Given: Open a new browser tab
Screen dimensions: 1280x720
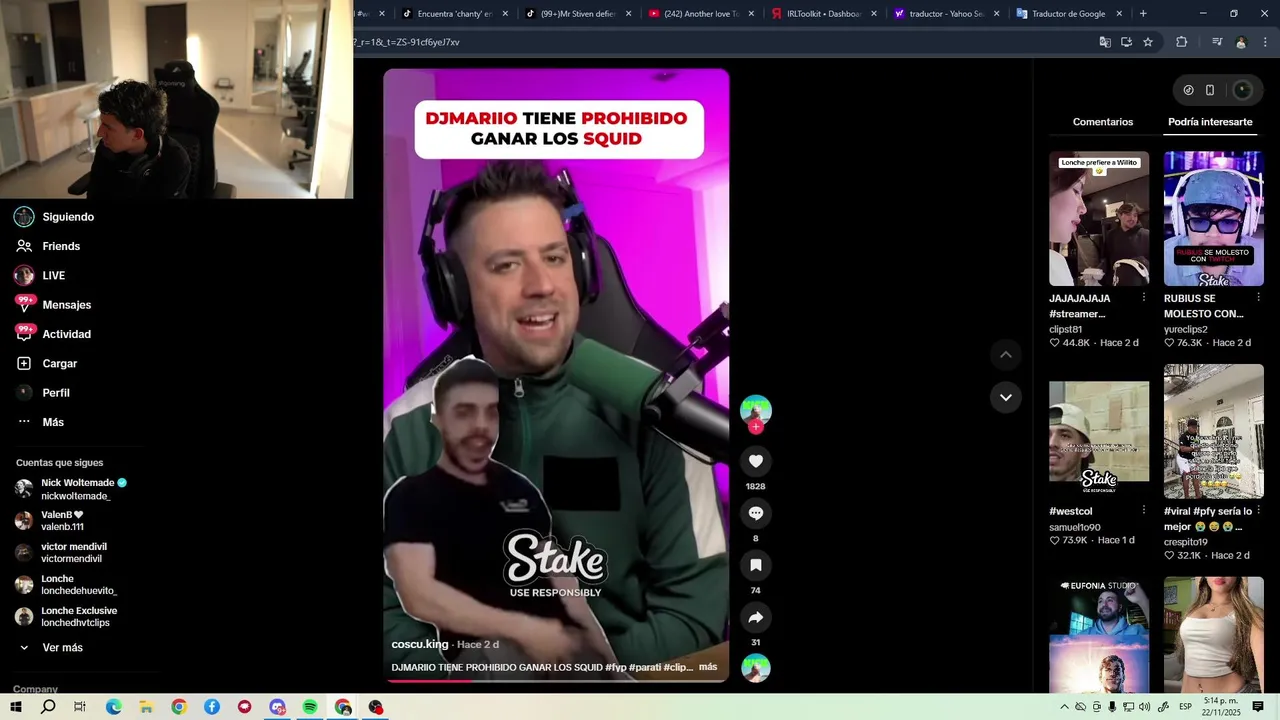Looking at the screenshot, I should coord(1143,14).
